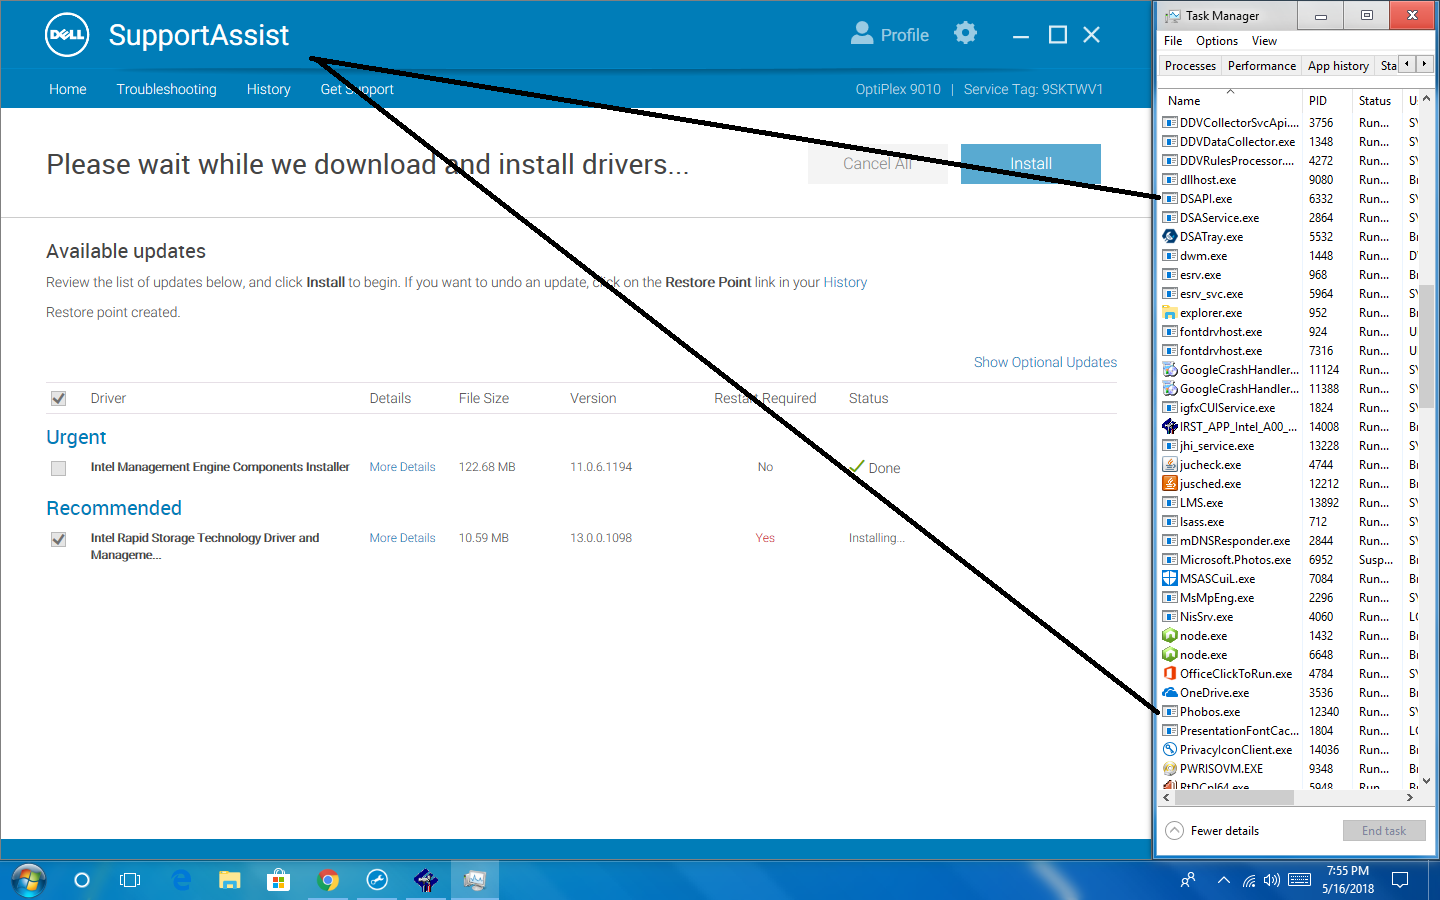This screenshot has width=1440, height=900.
Task: Click the jusched.exe Java icon
Action: pos(1169,484)
